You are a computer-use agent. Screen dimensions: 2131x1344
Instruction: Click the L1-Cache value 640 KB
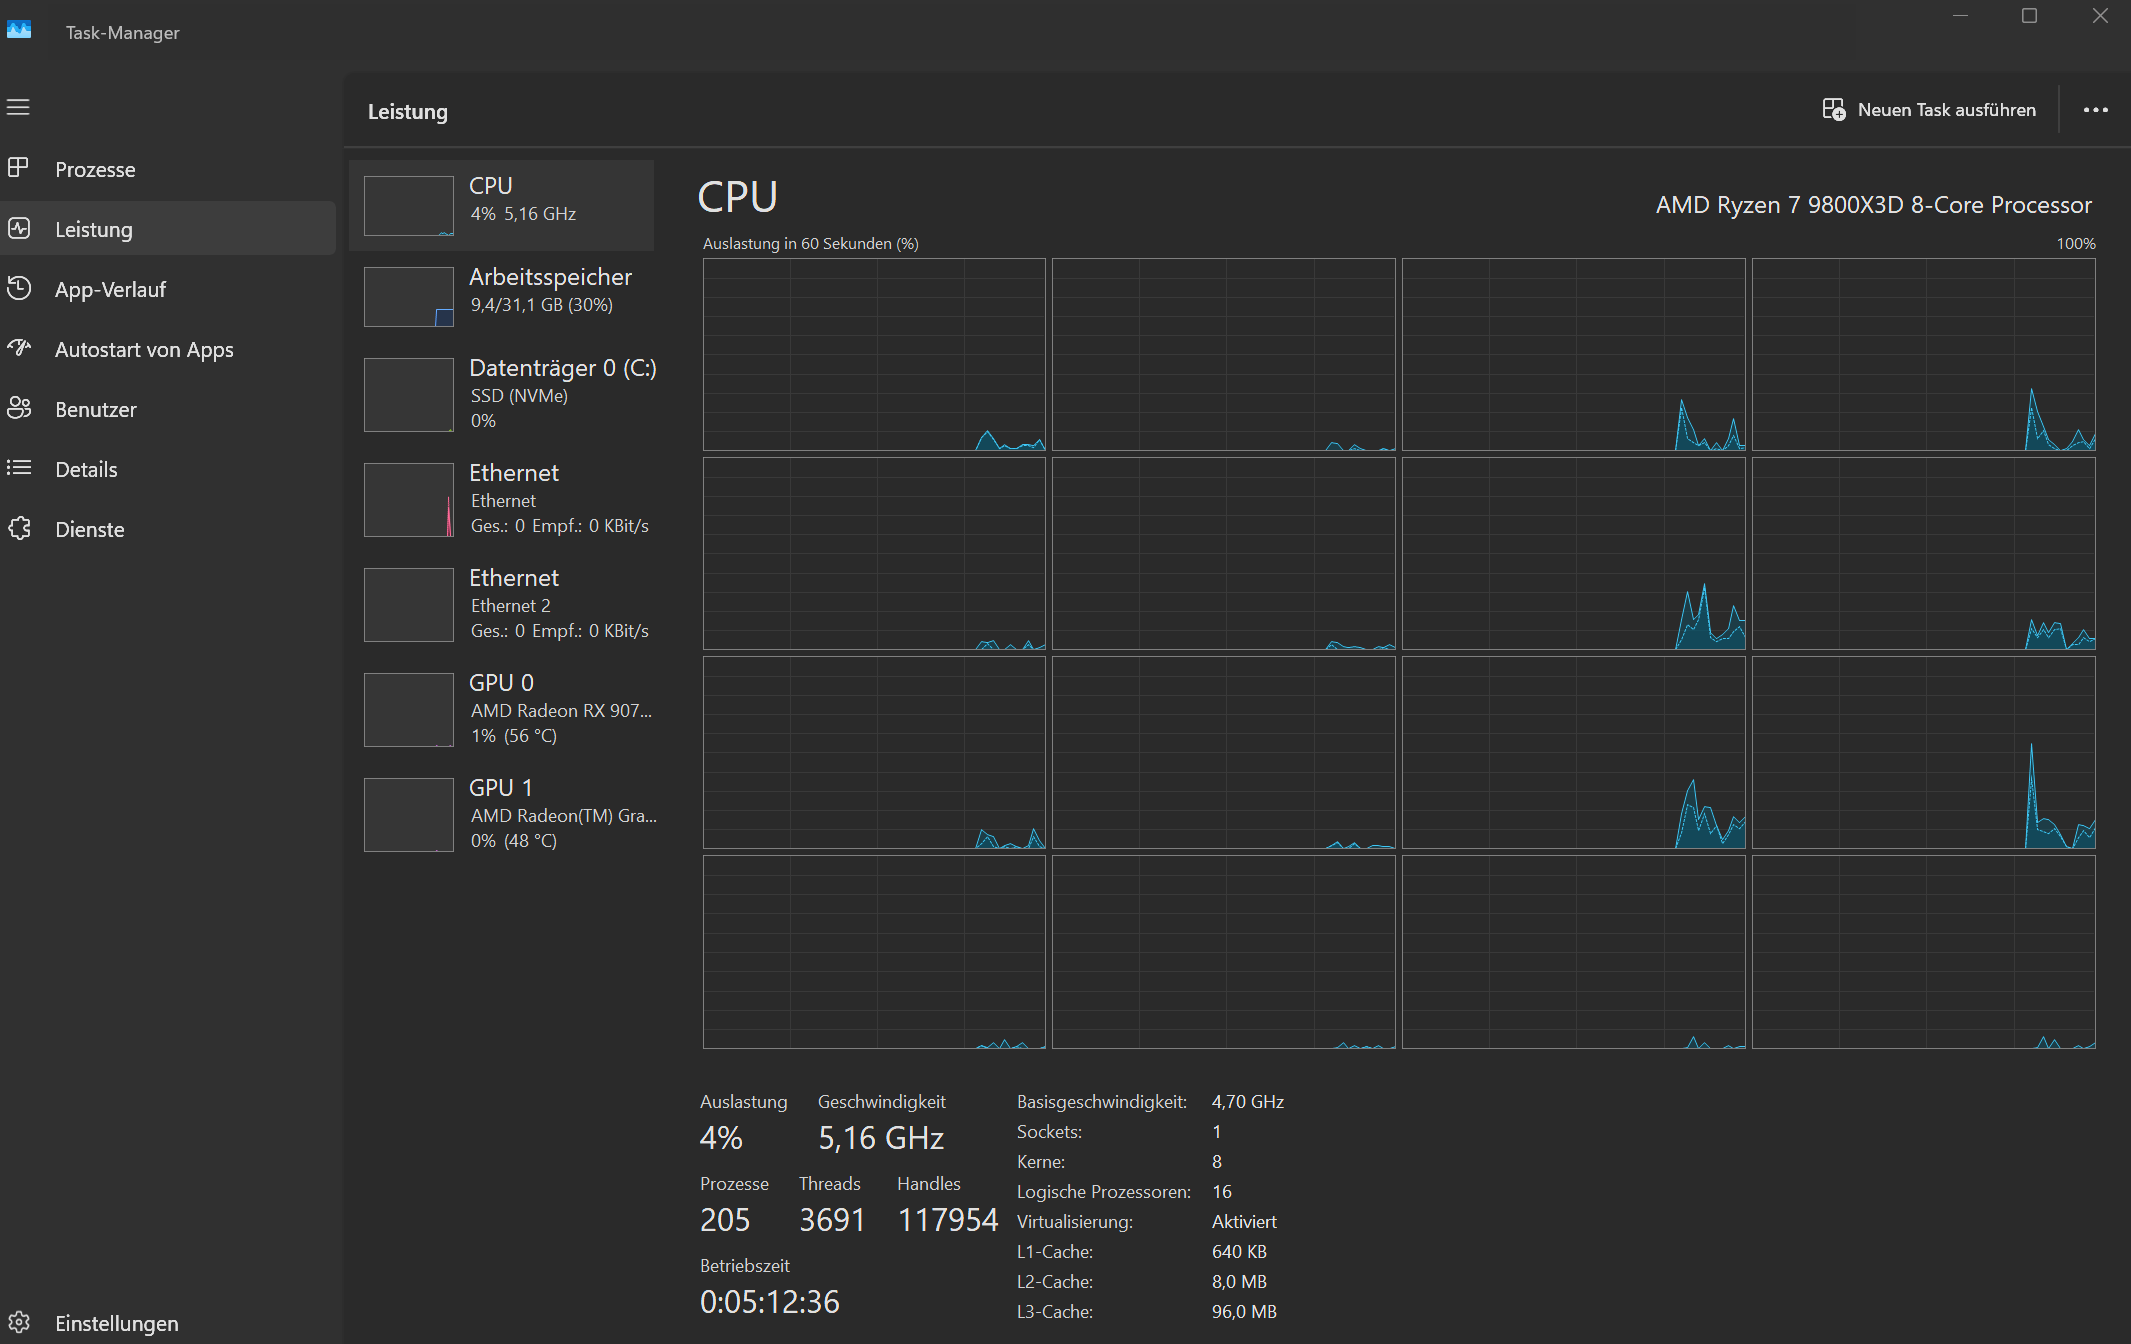pyautogui.click(x=1240, y=1252)
